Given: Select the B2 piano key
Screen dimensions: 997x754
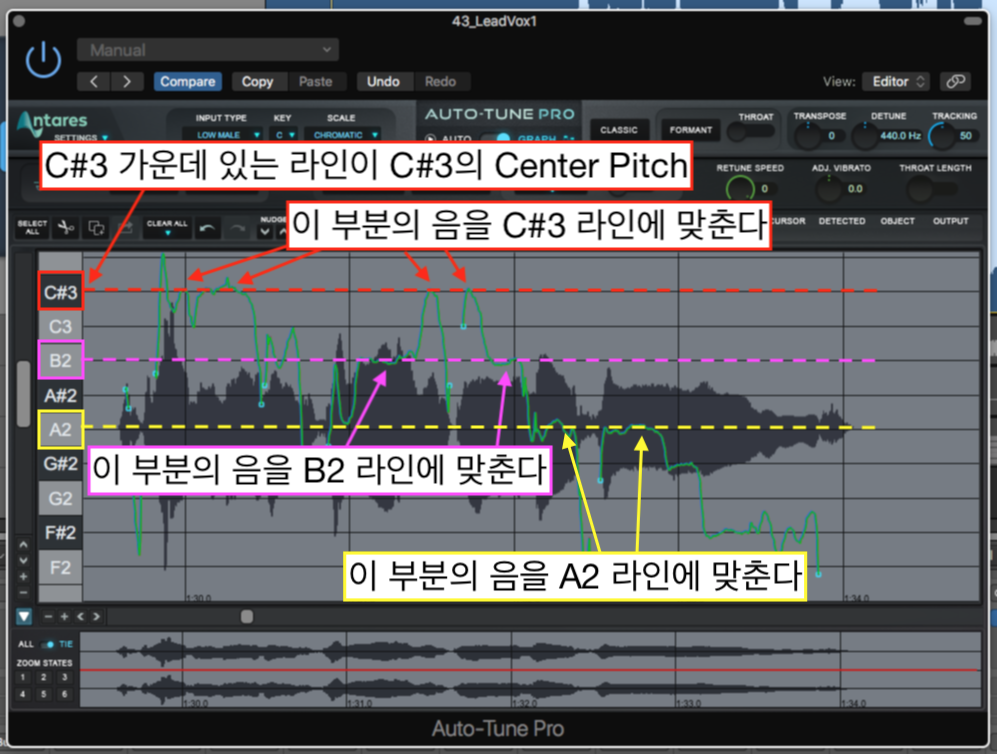Looking at the screenshot, I should [x=60, y=360].
